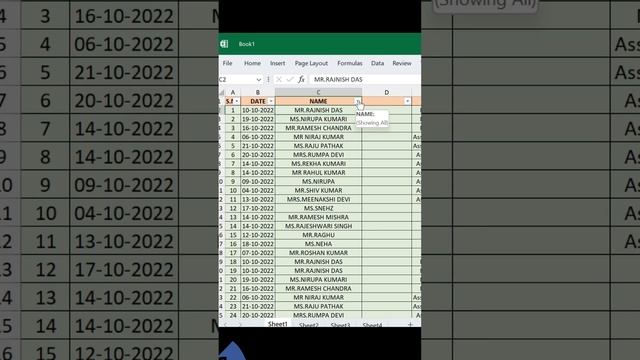Image resolution: width=640 pixels, height=360 pixels.
Task: Open the NAME column filter dropdown
Action: (x=358, y=101)
